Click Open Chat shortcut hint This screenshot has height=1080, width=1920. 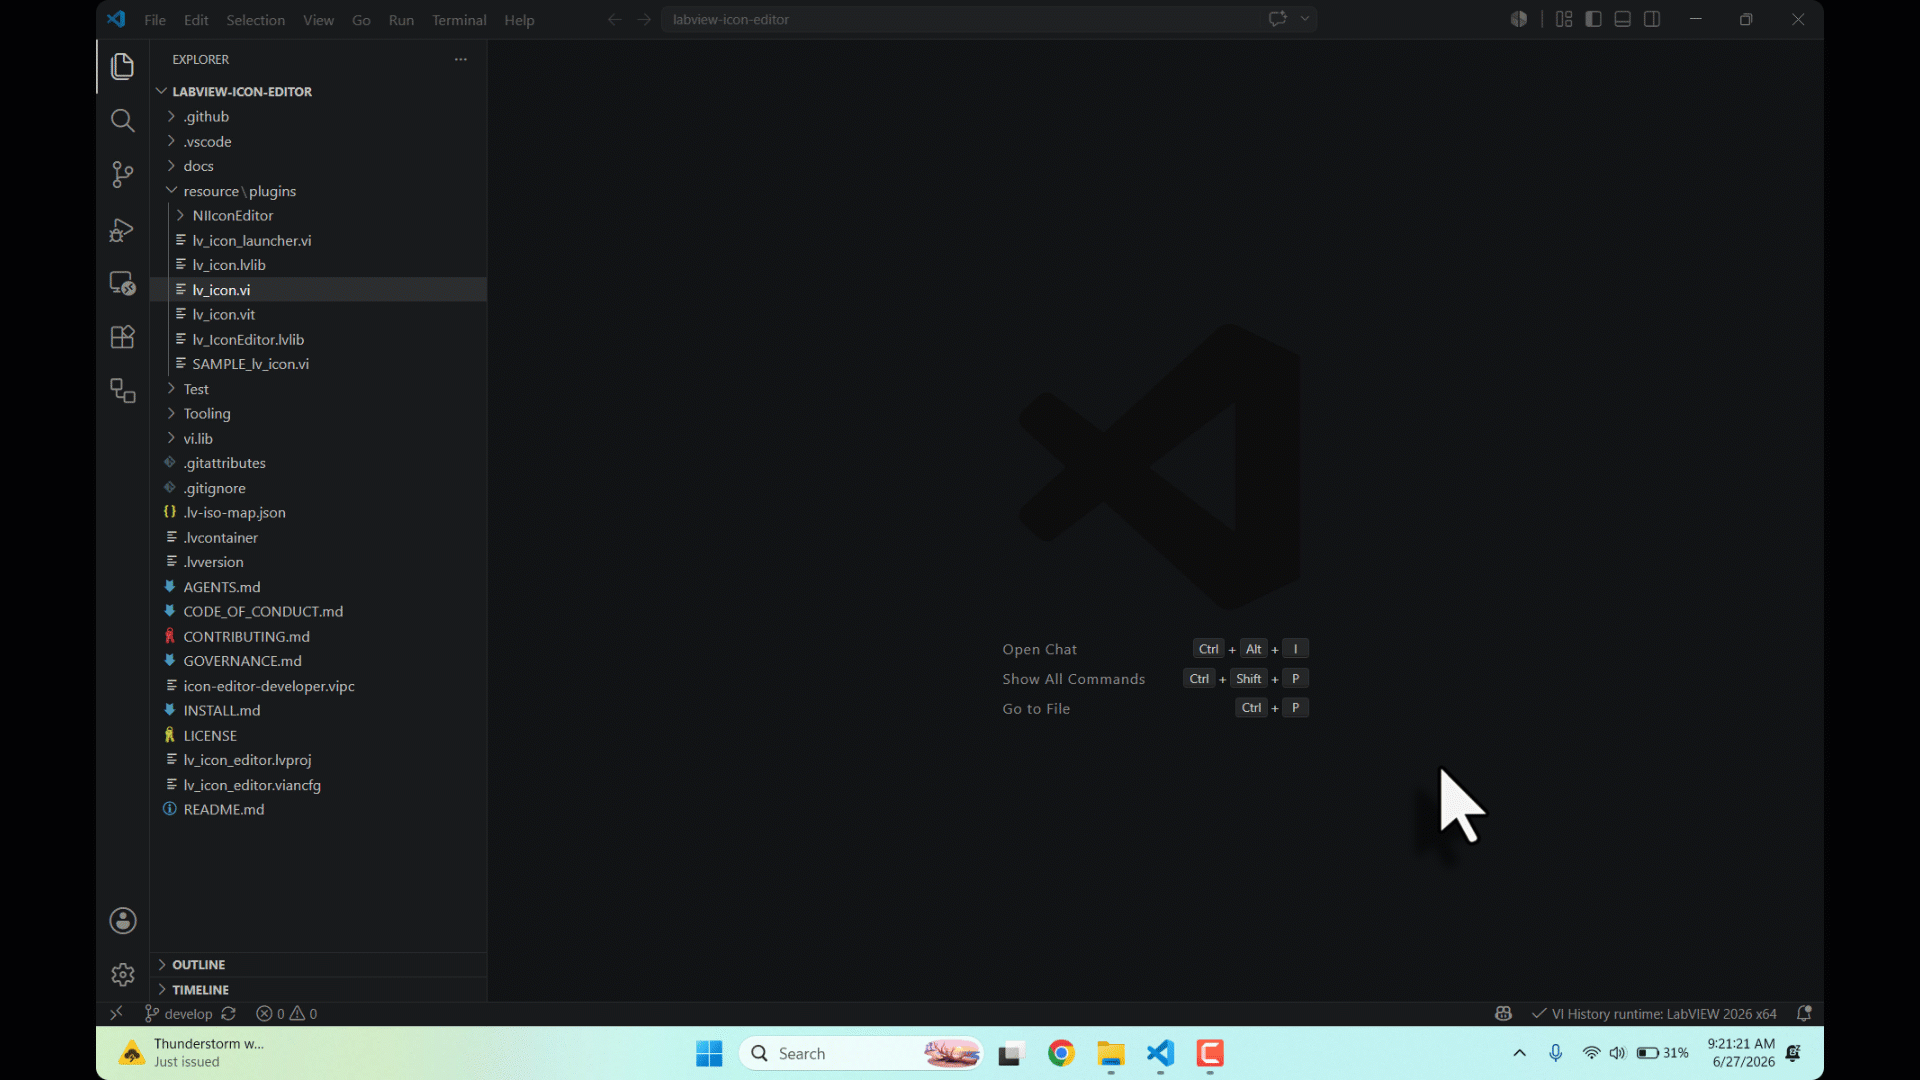coord(1040,650)
